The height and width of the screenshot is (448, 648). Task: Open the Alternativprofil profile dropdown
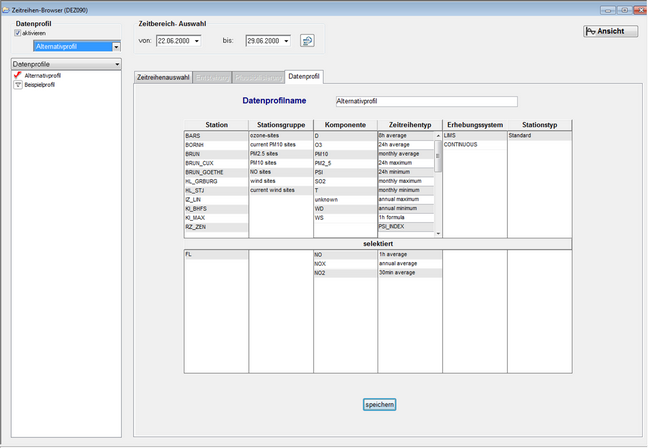[116, 46]
